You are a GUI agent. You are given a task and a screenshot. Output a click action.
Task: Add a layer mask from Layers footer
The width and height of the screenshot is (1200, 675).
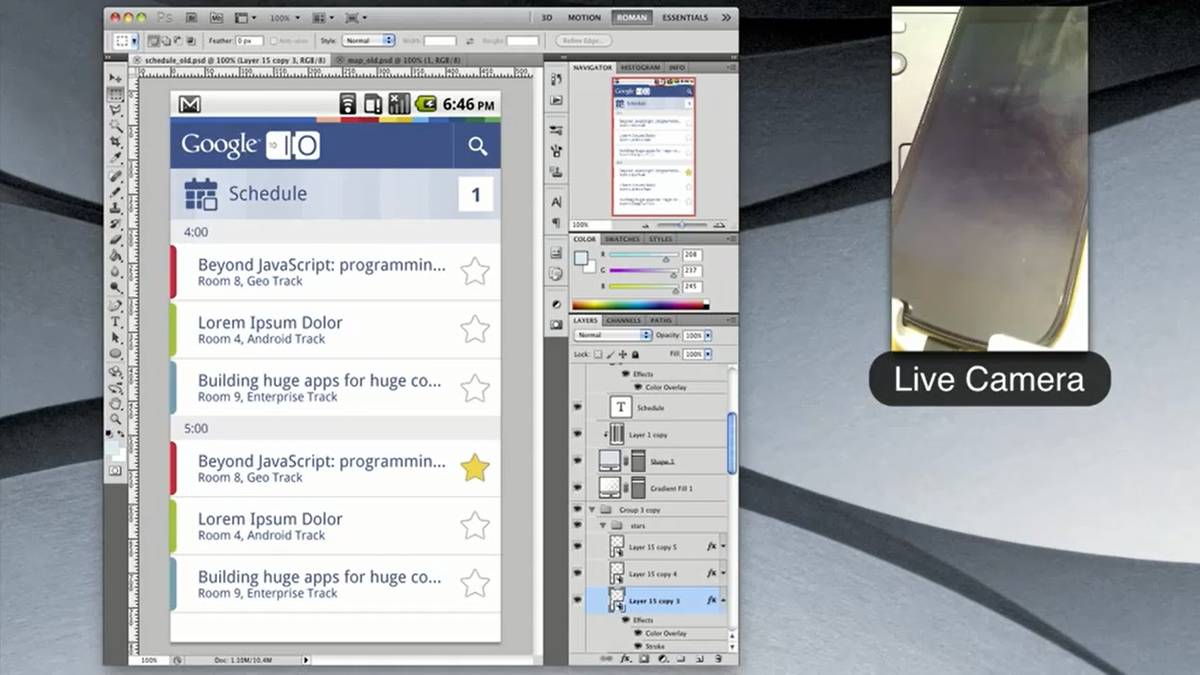(x=645, y=659)
